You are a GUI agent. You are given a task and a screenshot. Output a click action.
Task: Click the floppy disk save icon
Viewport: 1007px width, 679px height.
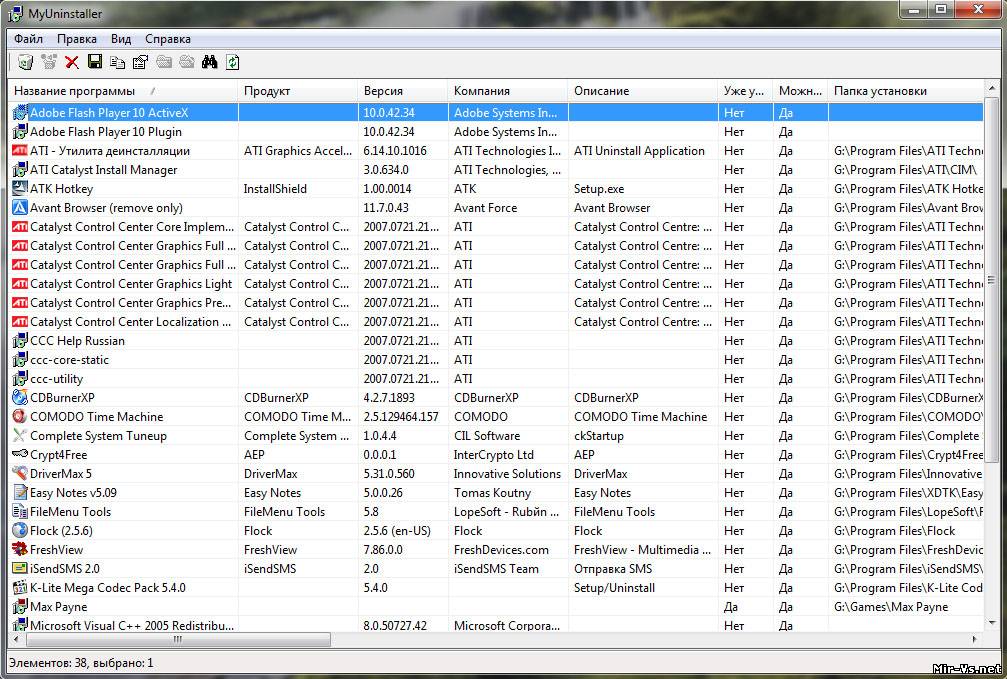(x=95, y=62)
